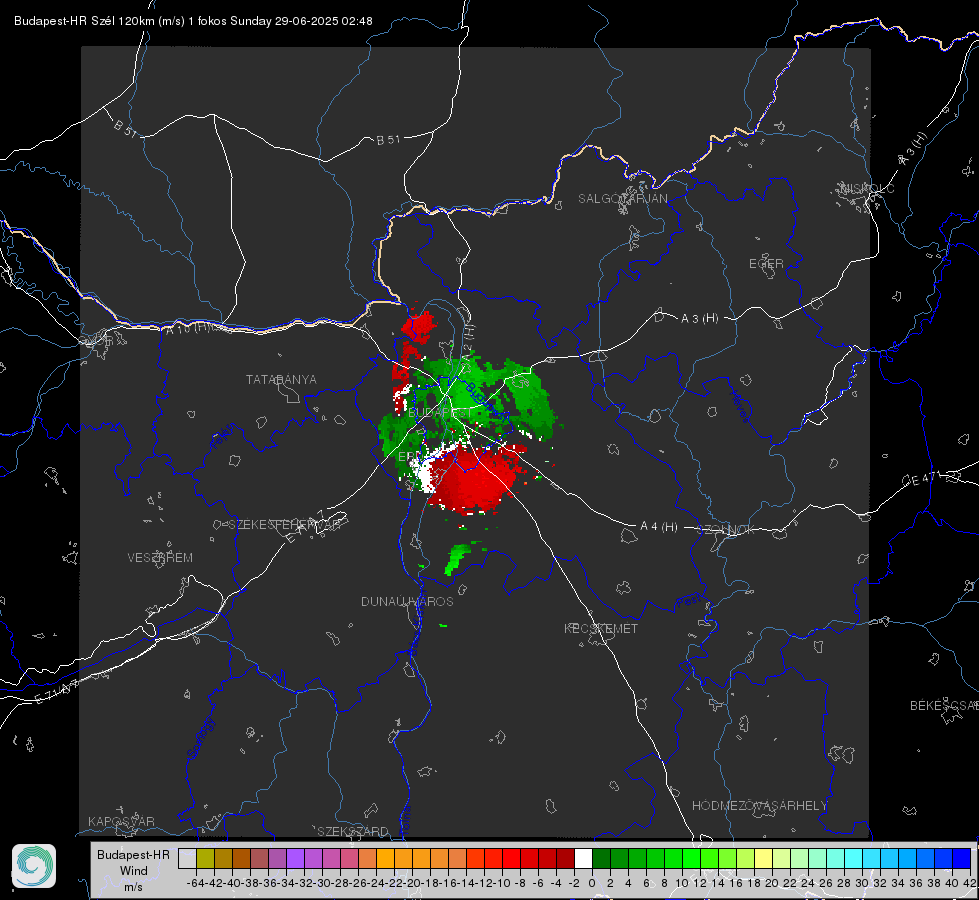Click the 'EGER' city label

(766, 264)
